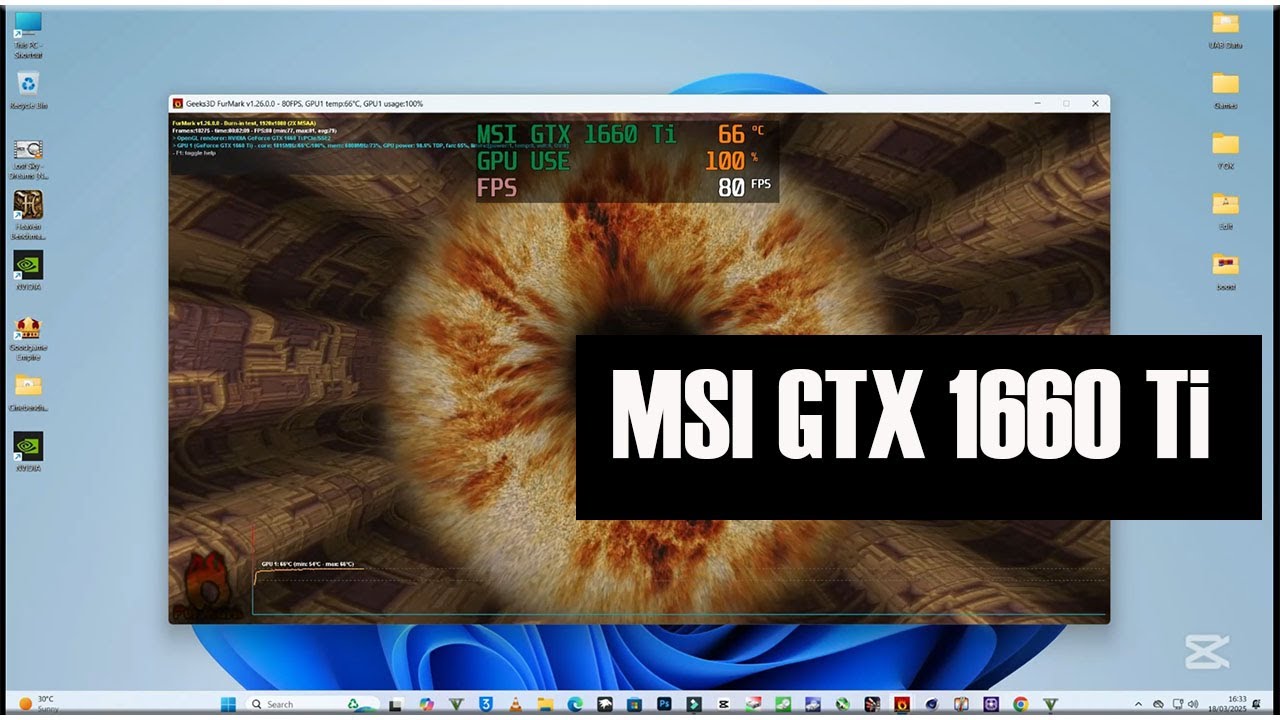The image size is (1280, 720).
Task: Click the FurMark window title text
Action: tap(304, 103)
